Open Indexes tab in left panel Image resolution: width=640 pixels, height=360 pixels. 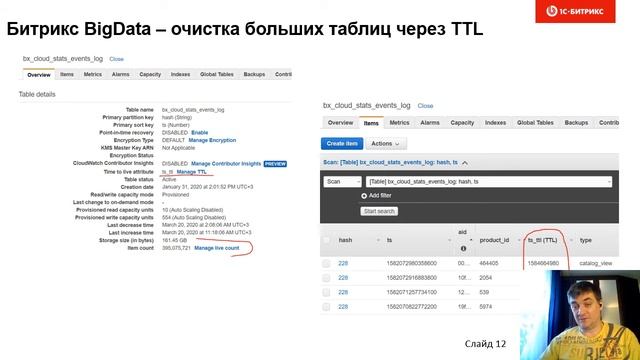tap(180, 74)
